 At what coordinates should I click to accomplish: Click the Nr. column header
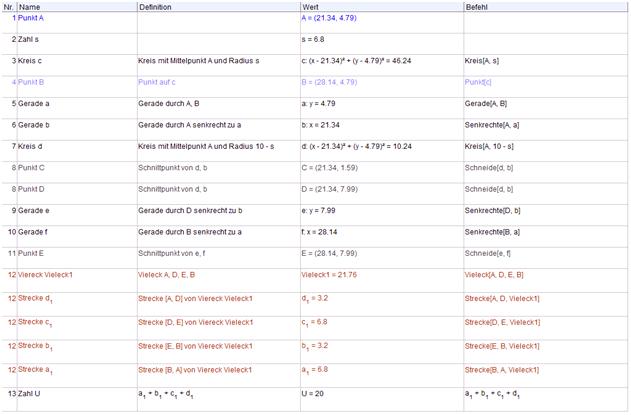pyautogui.click(x=9, y=6)
